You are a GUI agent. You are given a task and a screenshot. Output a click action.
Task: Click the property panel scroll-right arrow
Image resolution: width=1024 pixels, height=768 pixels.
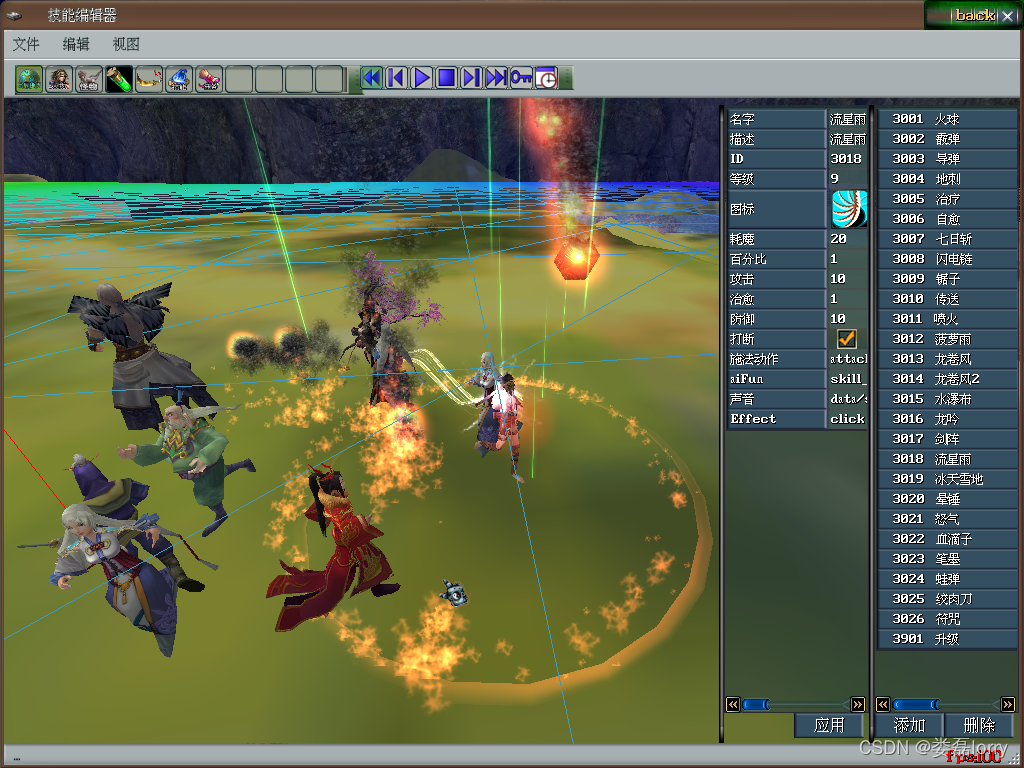858,705
